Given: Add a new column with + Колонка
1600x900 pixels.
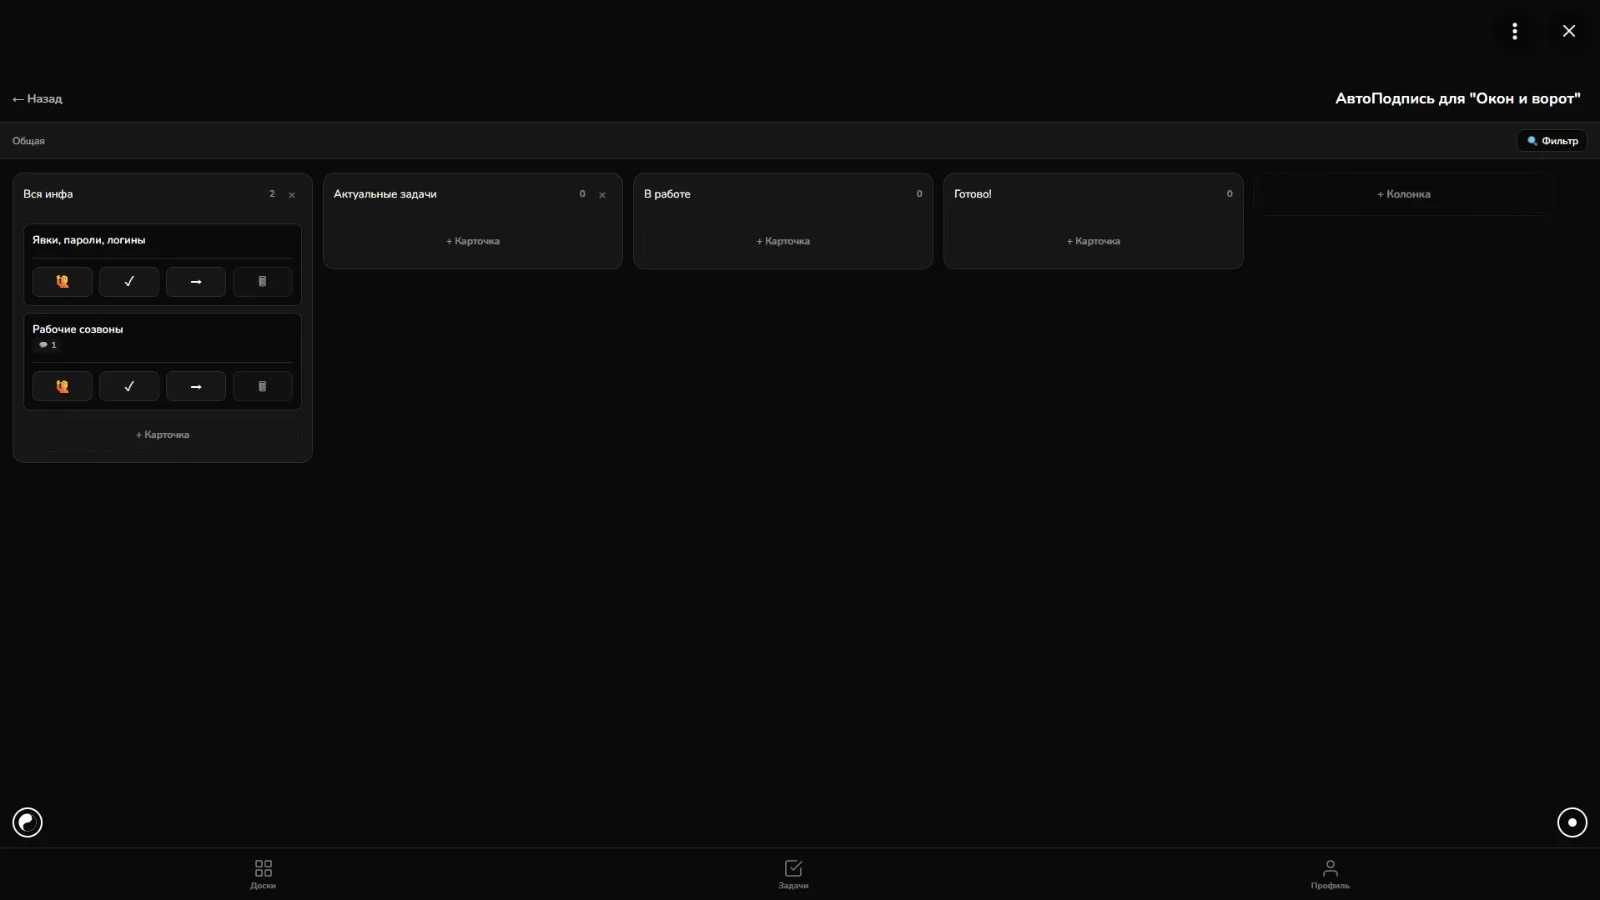Looking at the screenshot, I should (1404, 194).
